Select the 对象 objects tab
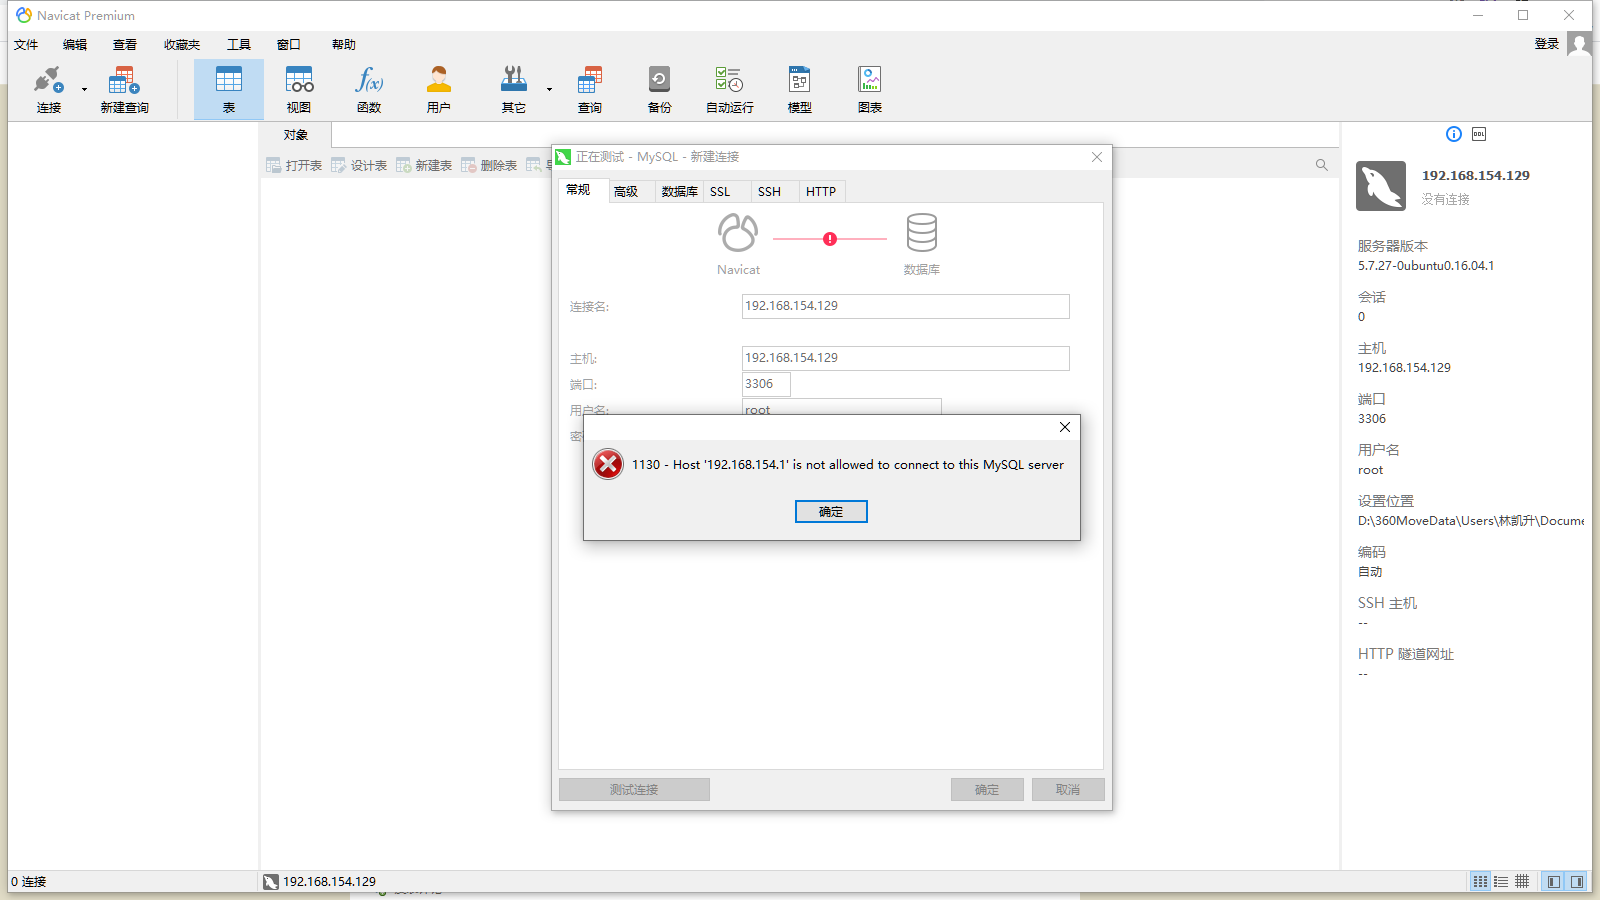 296,135
